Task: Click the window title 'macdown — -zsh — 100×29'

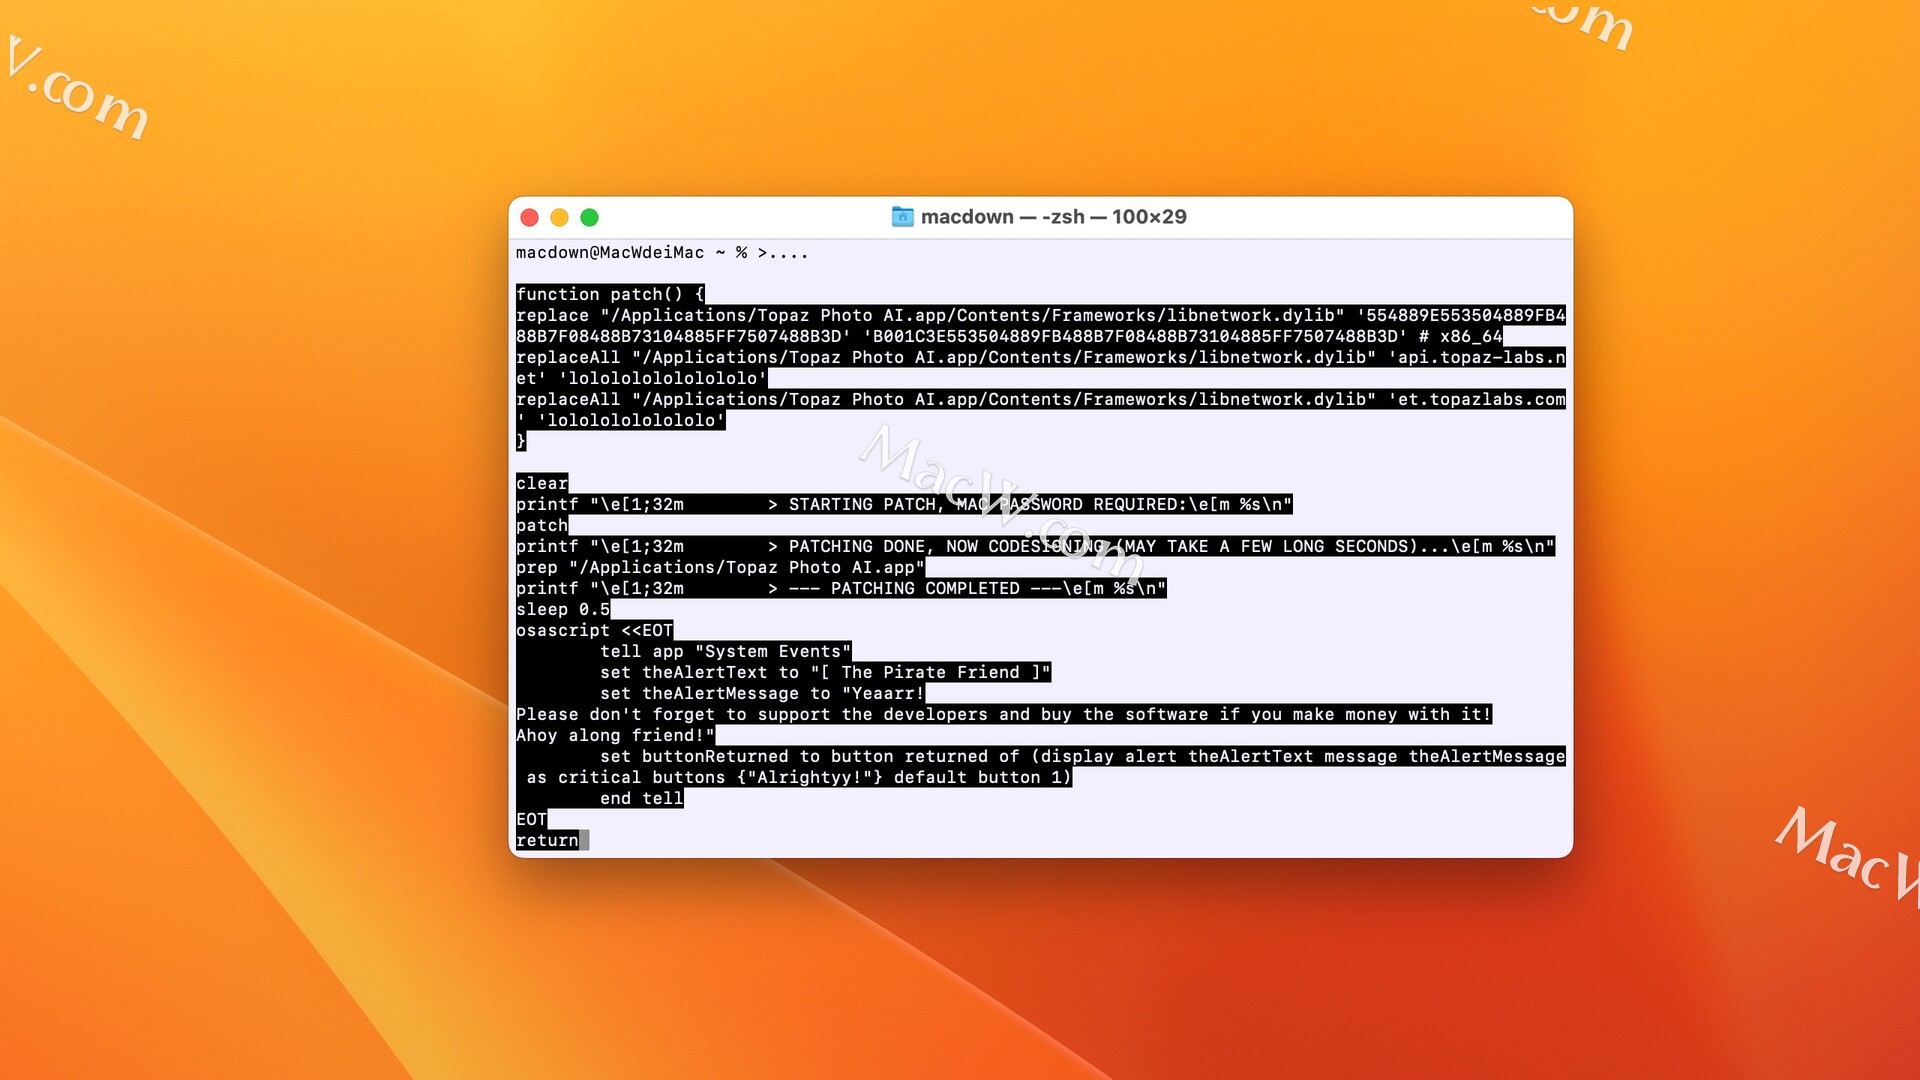Action: coord(1053,217)
